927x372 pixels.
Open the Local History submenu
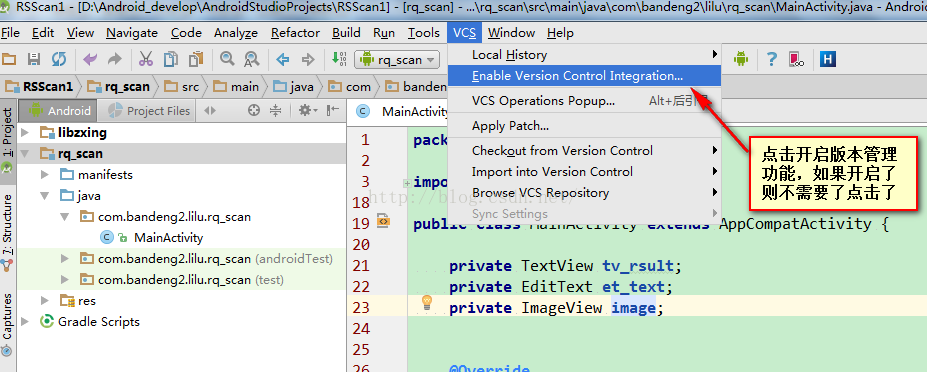(x=584, y=54)
